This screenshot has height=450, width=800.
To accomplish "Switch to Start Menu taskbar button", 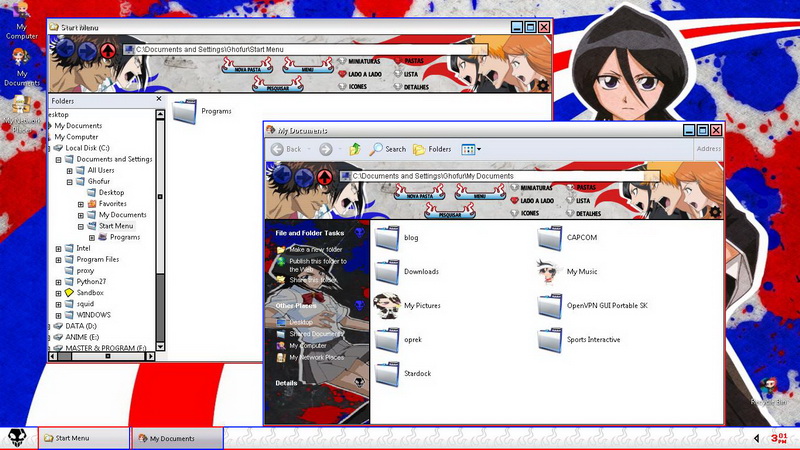I will 84,438.
